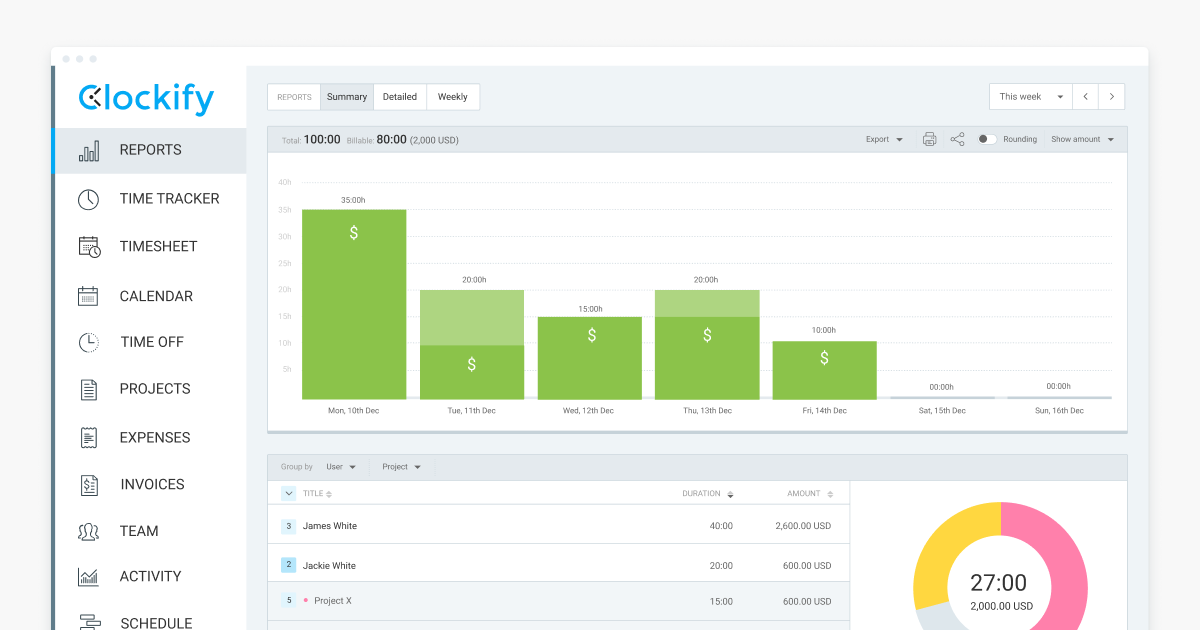Change the Group by User dropdown
The width and height of the screenshot is (1200, 630).
[x=342, y=466]
